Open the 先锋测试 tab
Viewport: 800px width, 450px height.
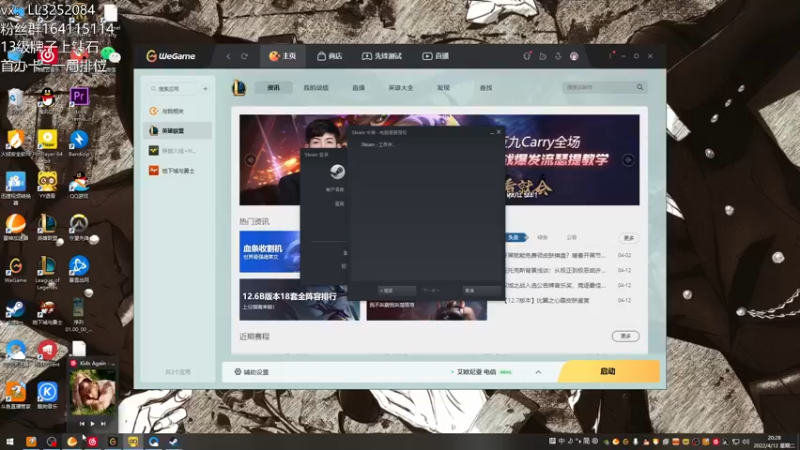[x=382, y=56]
